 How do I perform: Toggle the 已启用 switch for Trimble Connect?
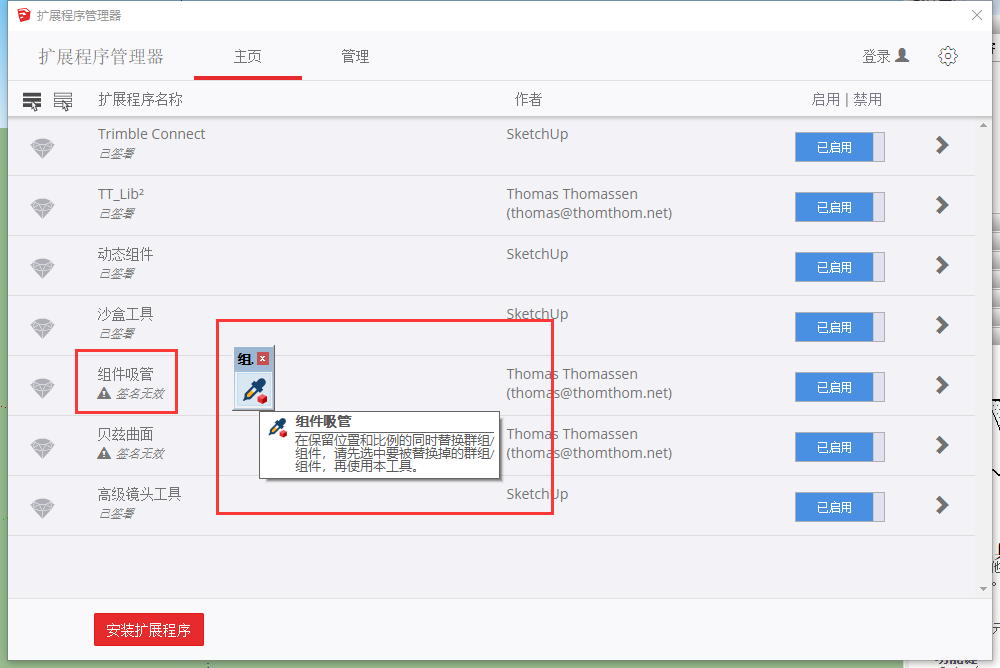(839, 147)
